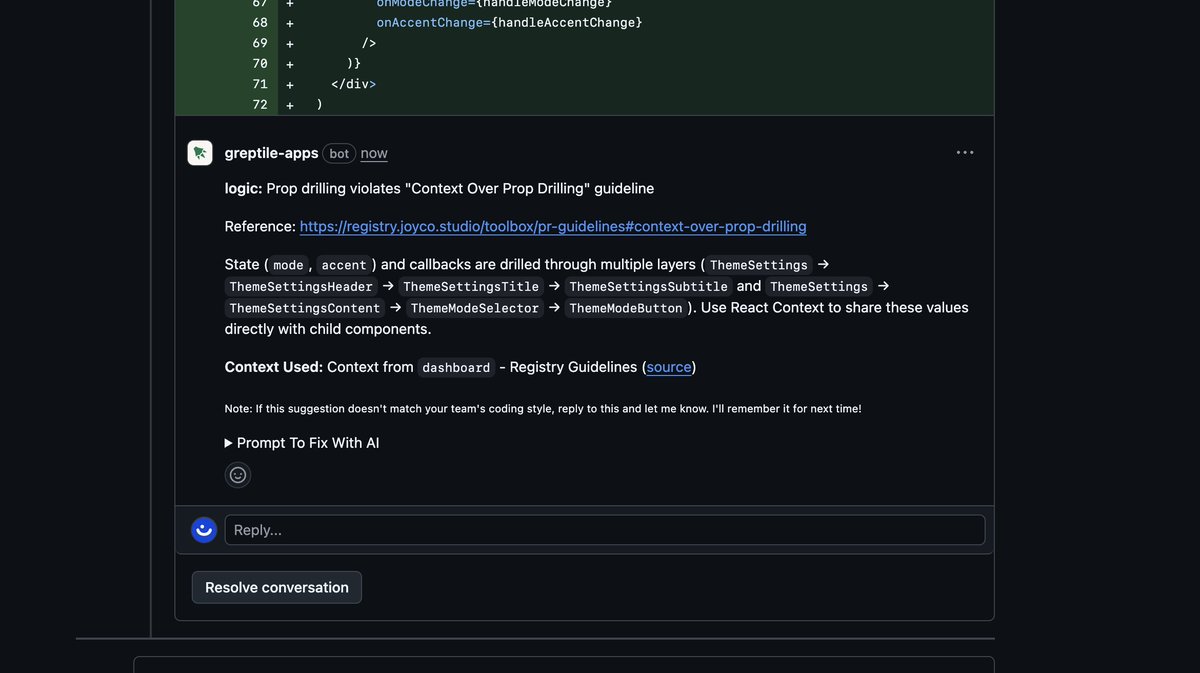The width and height of the screenshot is (1200, 673).
Task: Click diff line number 69
Action: click(x=260, y=43)
